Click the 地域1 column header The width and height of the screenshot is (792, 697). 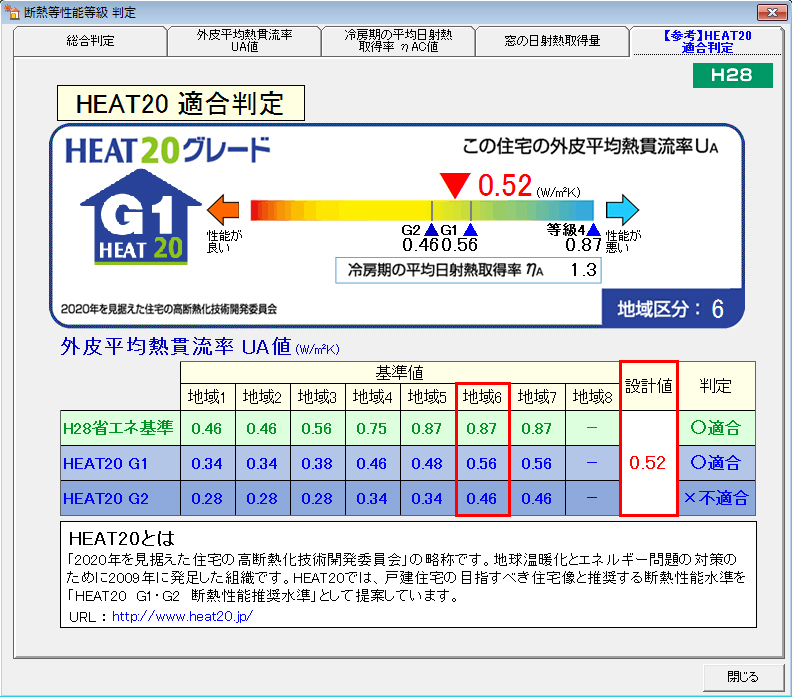tap(207, 397)
